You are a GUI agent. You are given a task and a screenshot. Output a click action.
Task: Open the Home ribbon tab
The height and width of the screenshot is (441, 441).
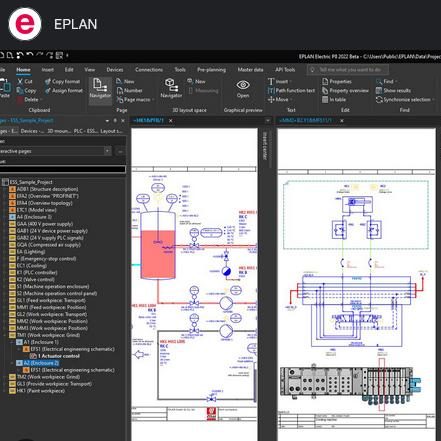point(23,70)
